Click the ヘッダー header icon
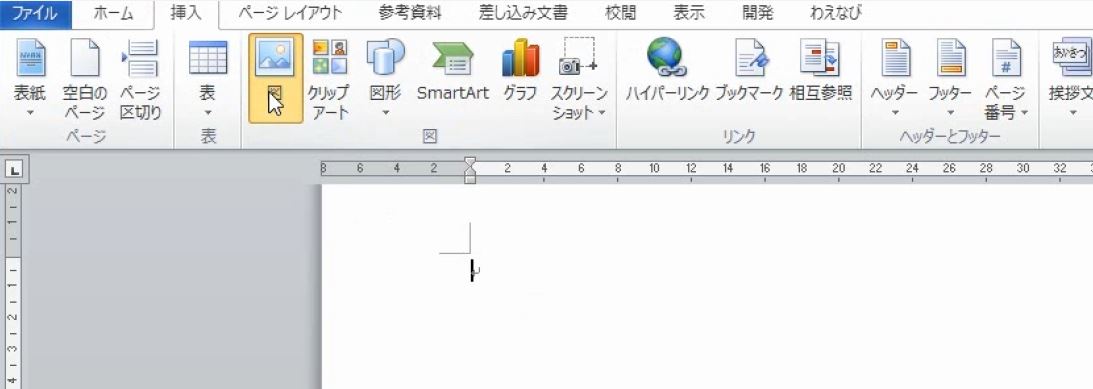Viewport: 1093px width, 389px height. tap(896, 58)
